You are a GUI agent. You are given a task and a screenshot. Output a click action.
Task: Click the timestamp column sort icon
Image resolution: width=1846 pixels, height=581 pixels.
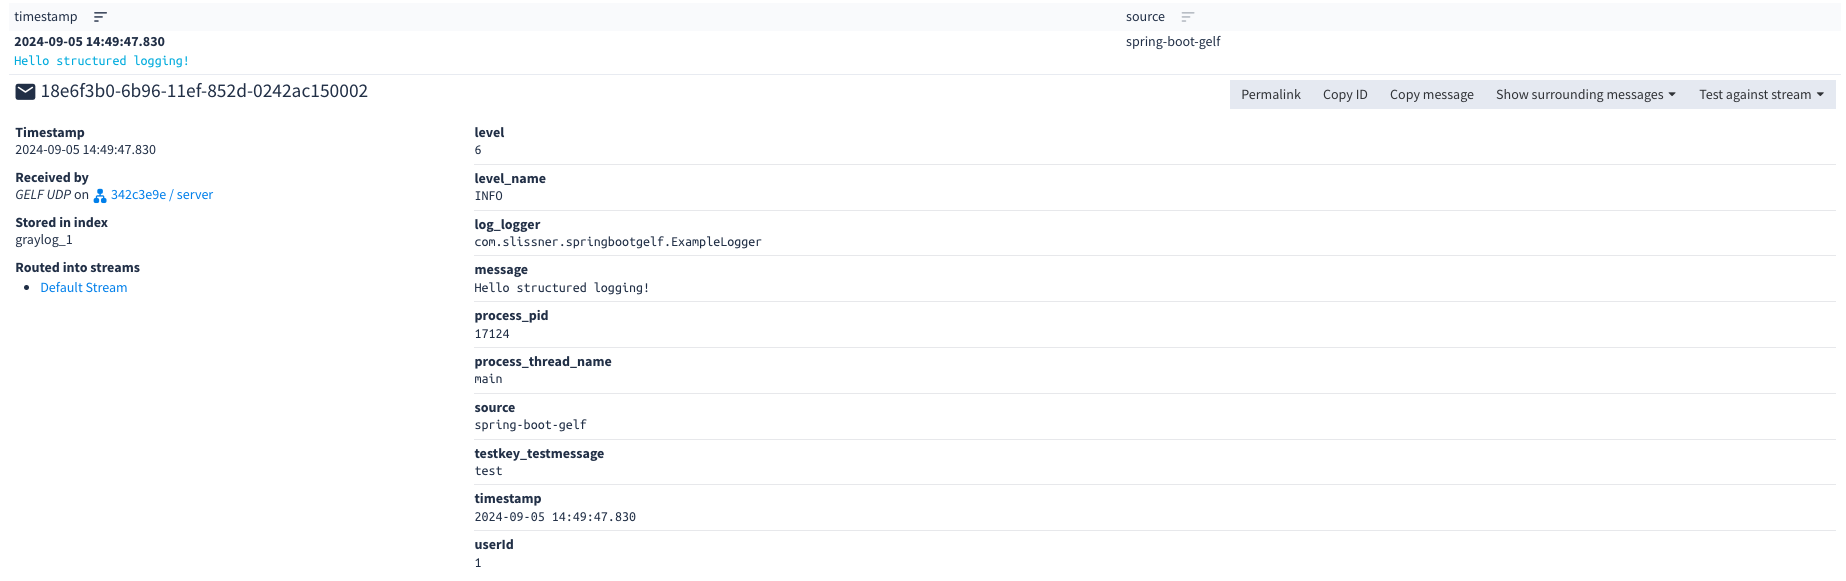(x=100, y=17)
